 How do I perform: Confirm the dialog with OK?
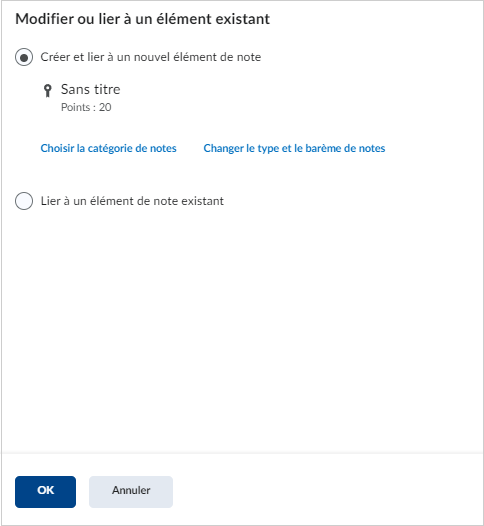point(45,491)
